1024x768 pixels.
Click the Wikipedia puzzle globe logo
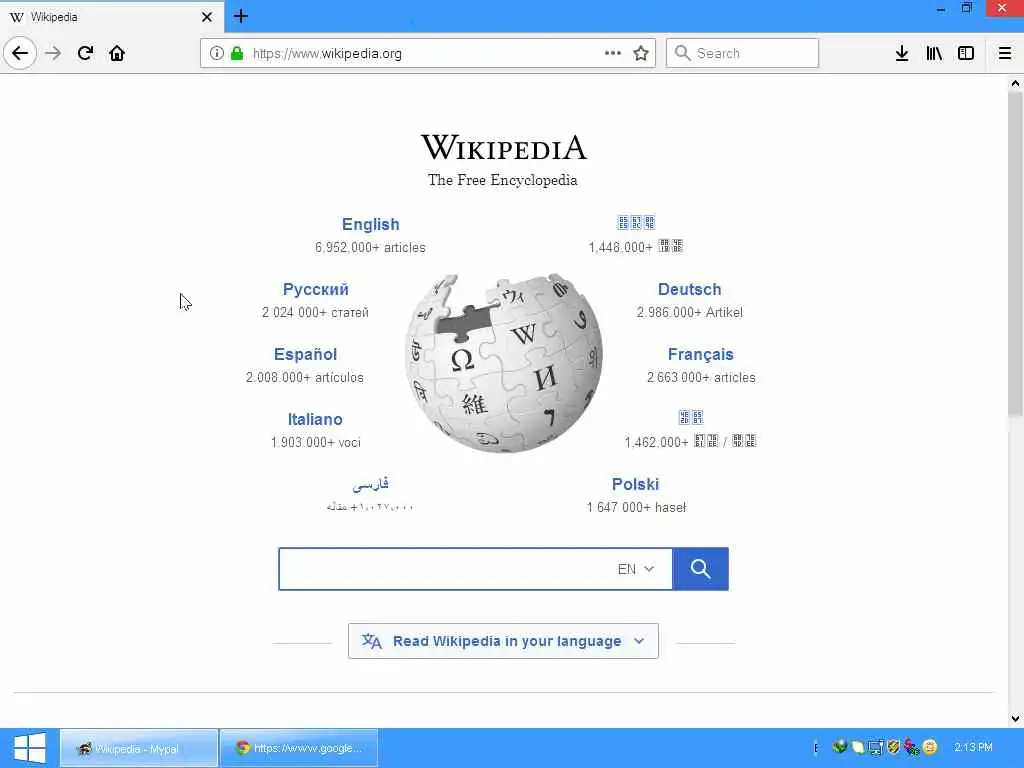click(504, 363)
